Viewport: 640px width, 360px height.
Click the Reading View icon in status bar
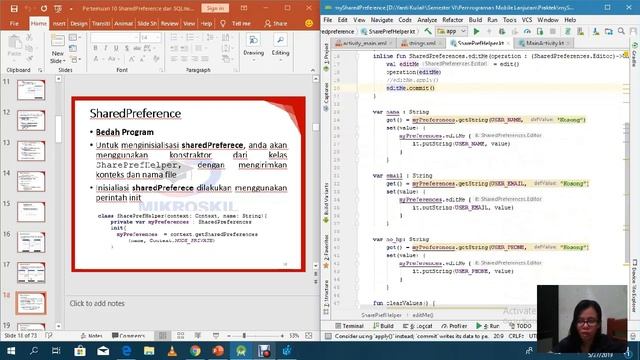[198, 336]
